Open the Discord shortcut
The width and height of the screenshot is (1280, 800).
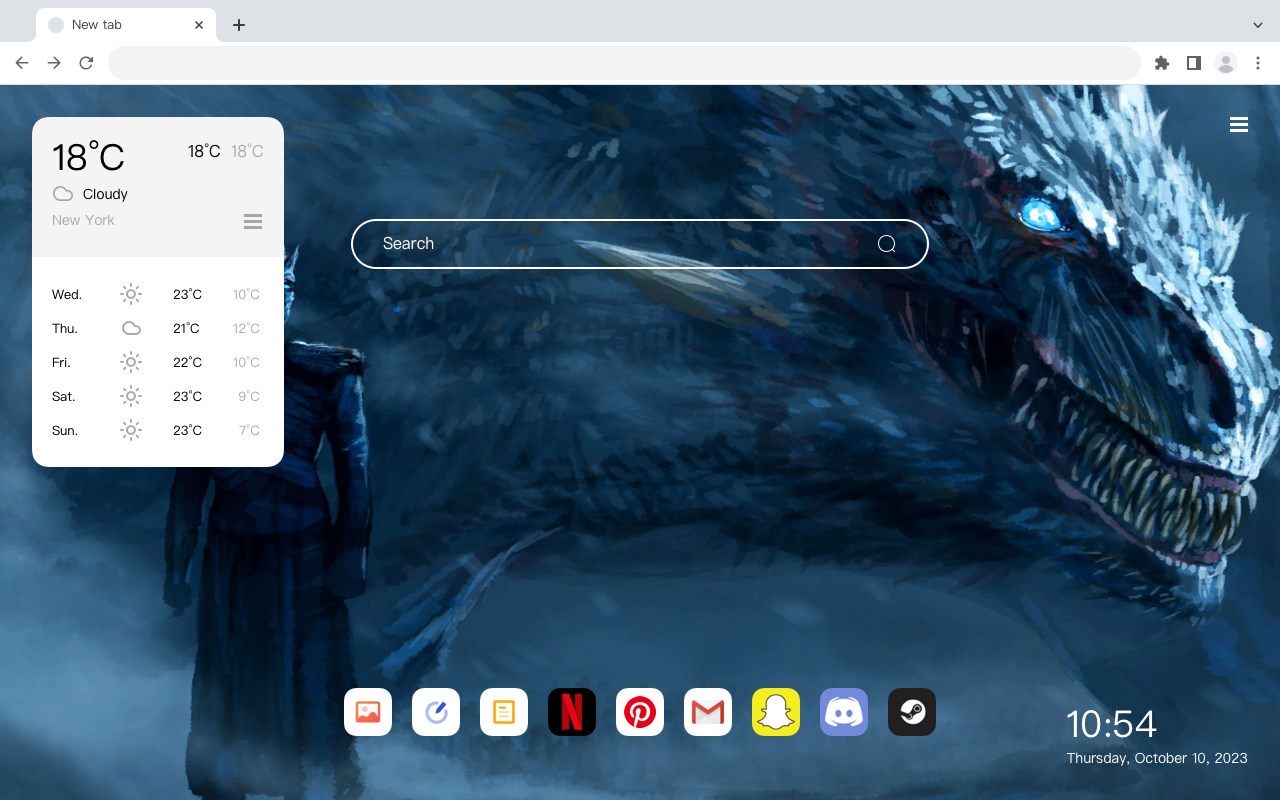[x=844, y=712]
